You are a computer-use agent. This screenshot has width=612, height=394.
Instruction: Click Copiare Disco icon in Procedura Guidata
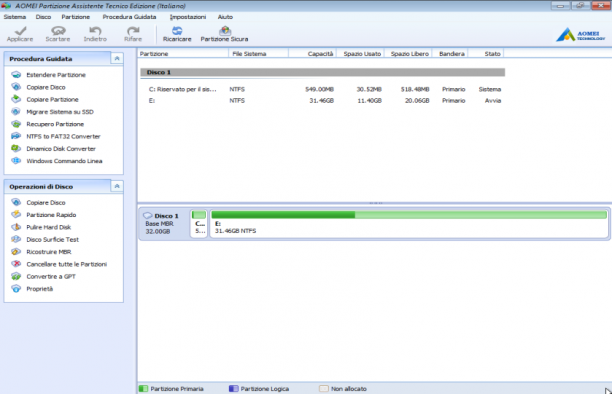pos(16,87)
